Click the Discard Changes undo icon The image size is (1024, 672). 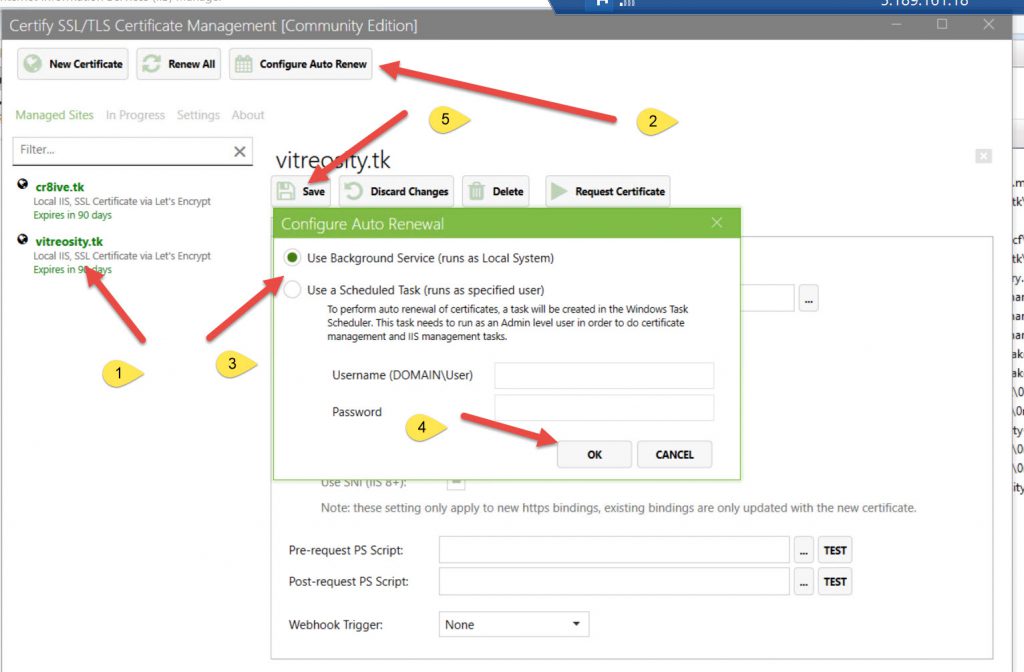pos(354,191)
